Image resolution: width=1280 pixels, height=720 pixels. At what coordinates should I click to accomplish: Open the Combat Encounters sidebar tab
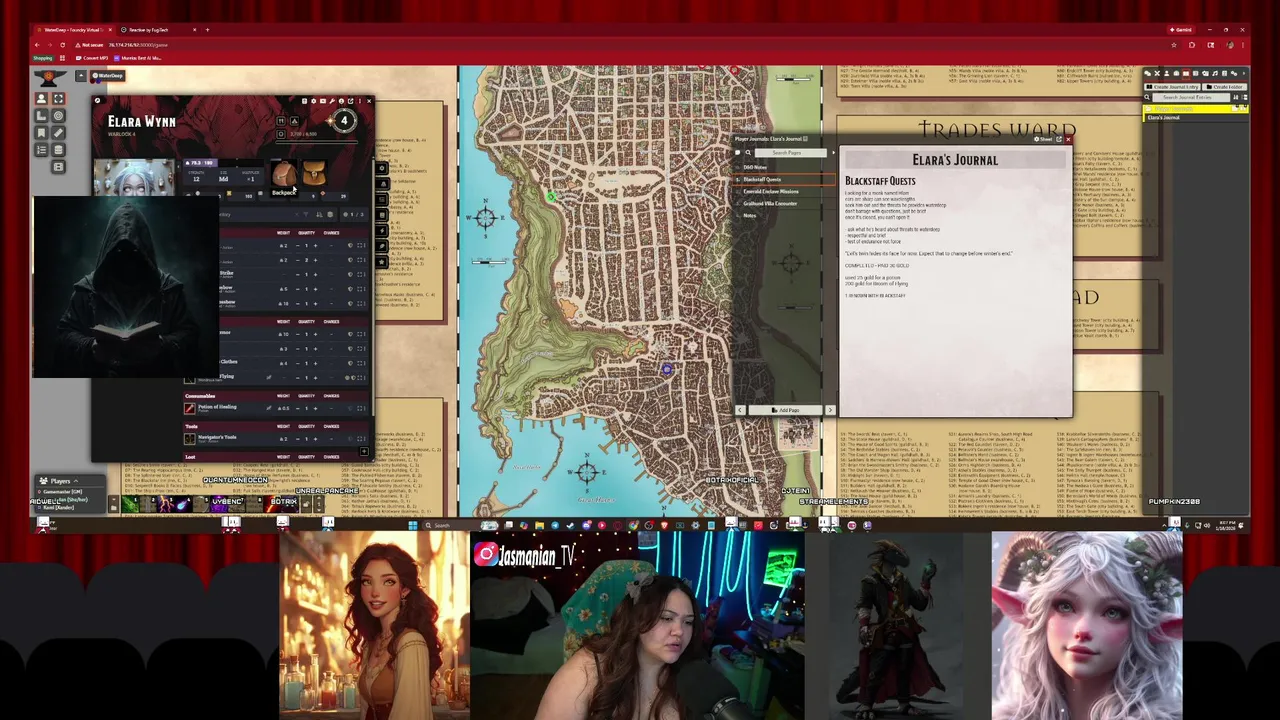coord(1157,73)
